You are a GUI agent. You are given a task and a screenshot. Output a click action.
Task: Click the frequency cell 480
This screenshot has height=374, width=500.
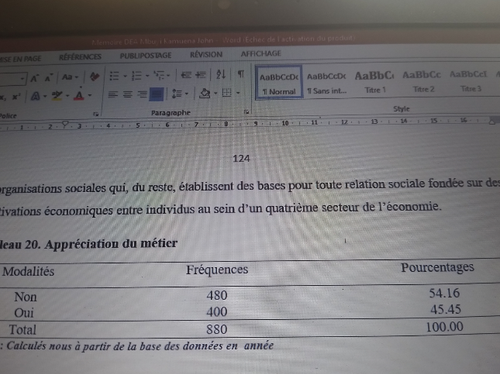217,295
